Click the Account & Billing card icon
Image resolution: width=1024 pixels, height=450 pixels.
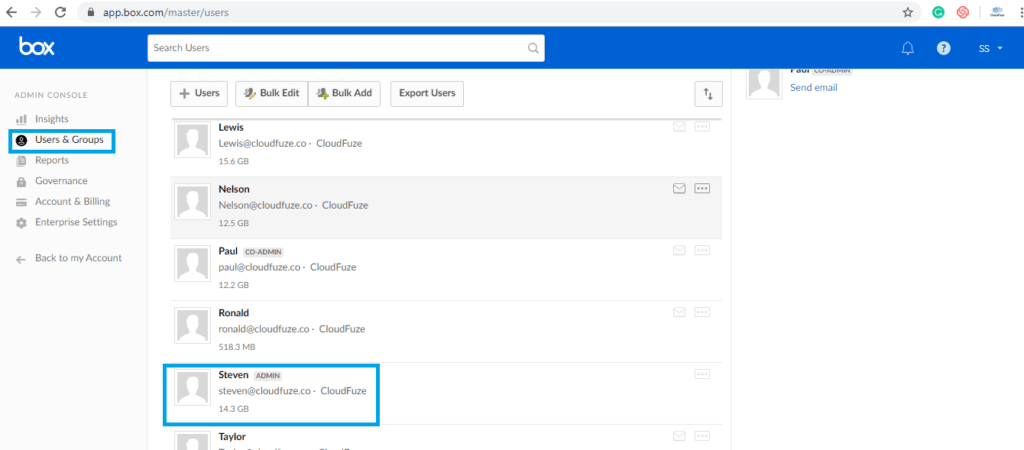click(x=22, y=202)
